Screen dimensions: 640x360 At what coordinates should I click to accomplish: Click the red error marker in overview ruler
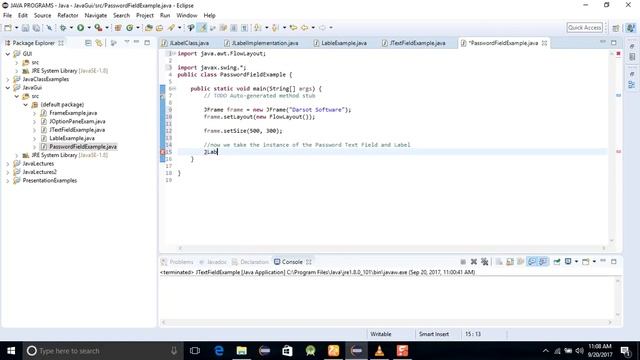(x=618, y=152)
